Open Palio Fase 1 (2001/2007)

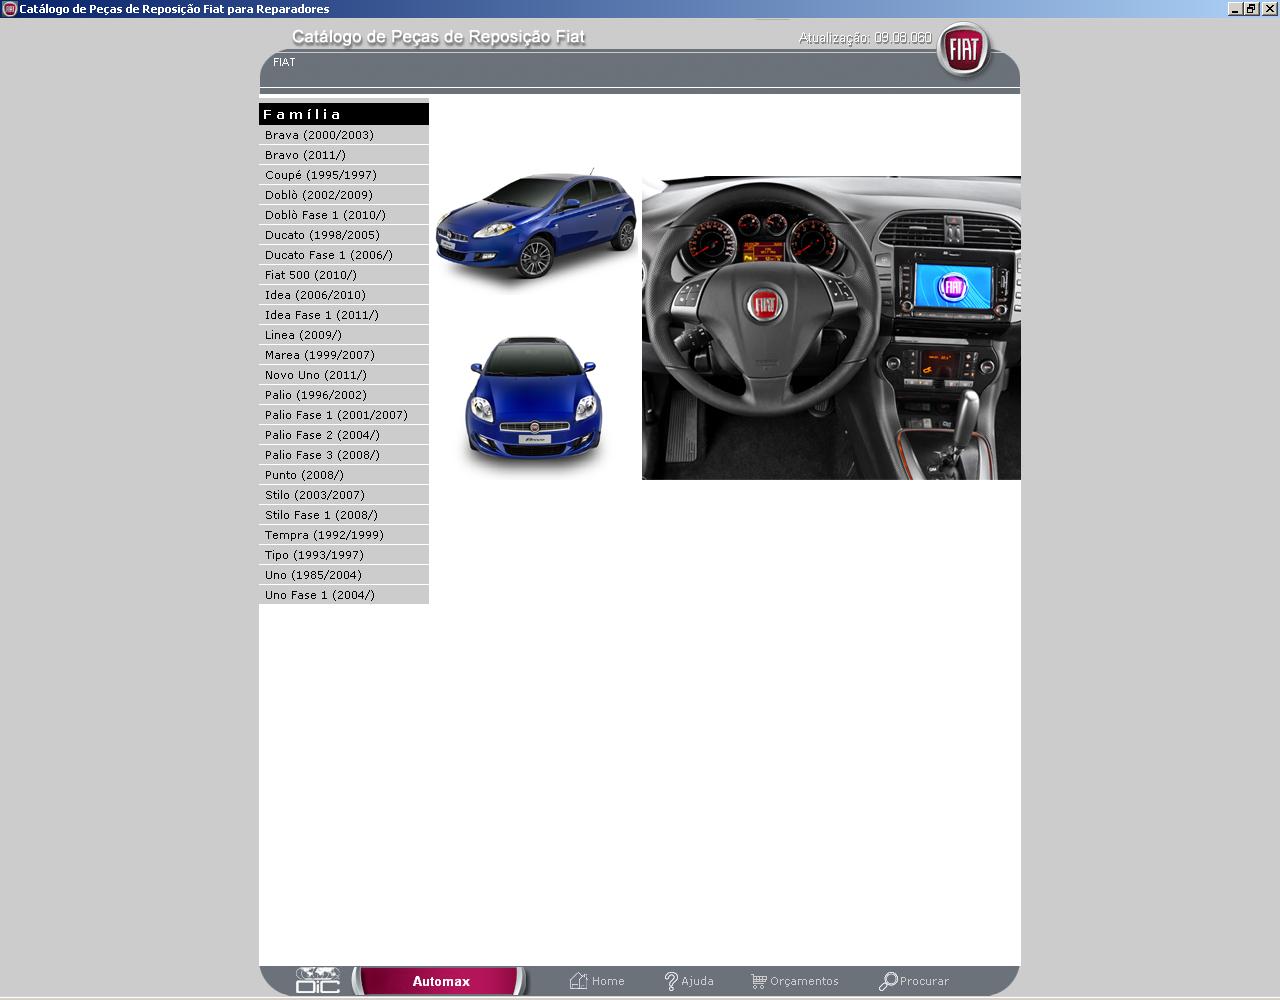coord(344,415)
